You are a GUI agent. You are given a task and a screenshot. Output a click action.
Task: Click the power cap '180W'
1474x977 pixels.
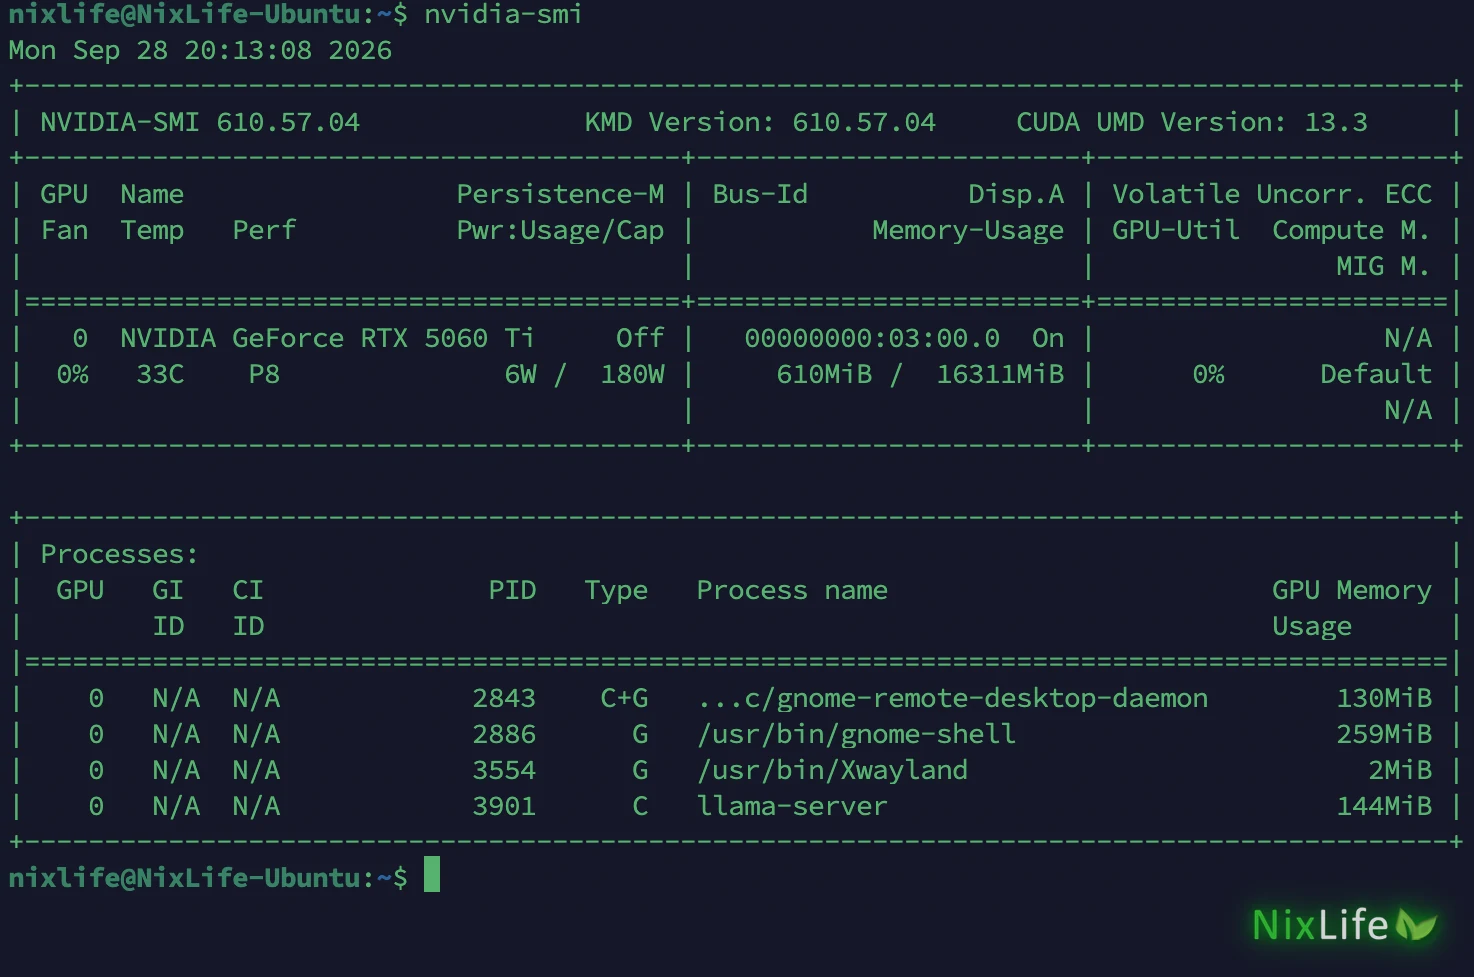tap(632, 374)
